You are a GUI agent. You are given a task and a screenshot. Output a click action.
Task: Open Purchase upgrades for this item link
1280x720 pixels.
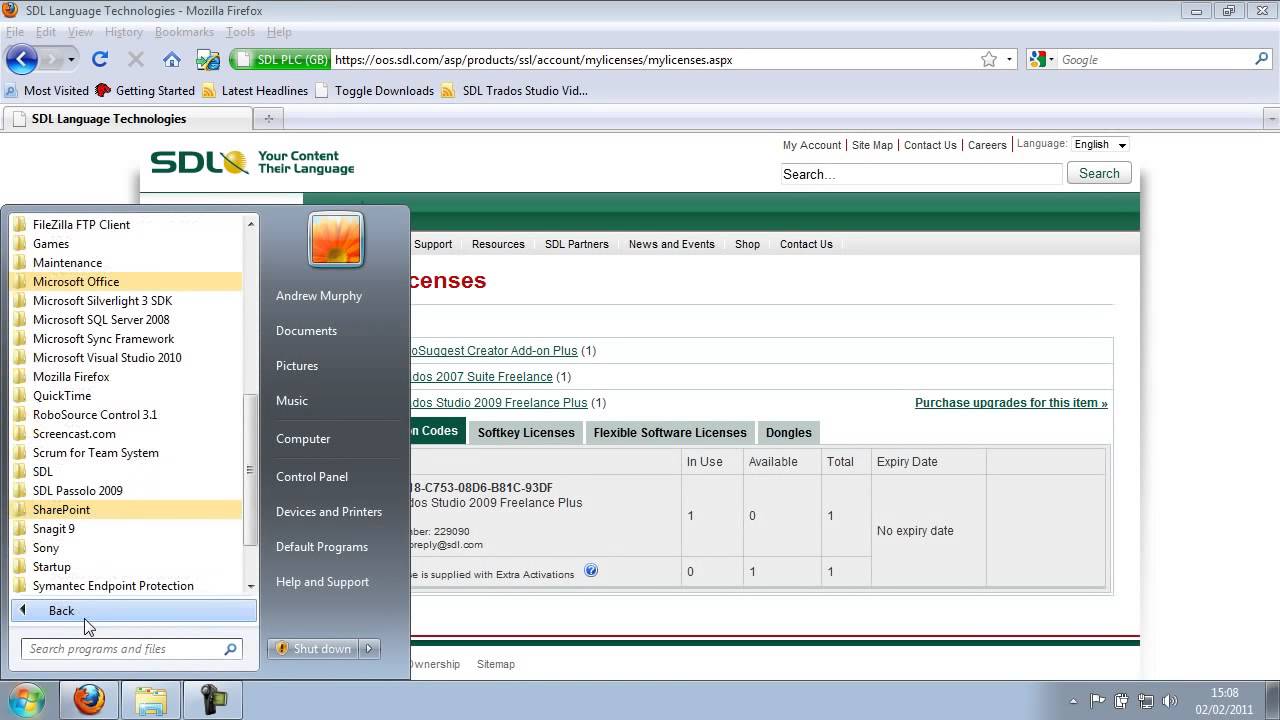[1011, 403]
